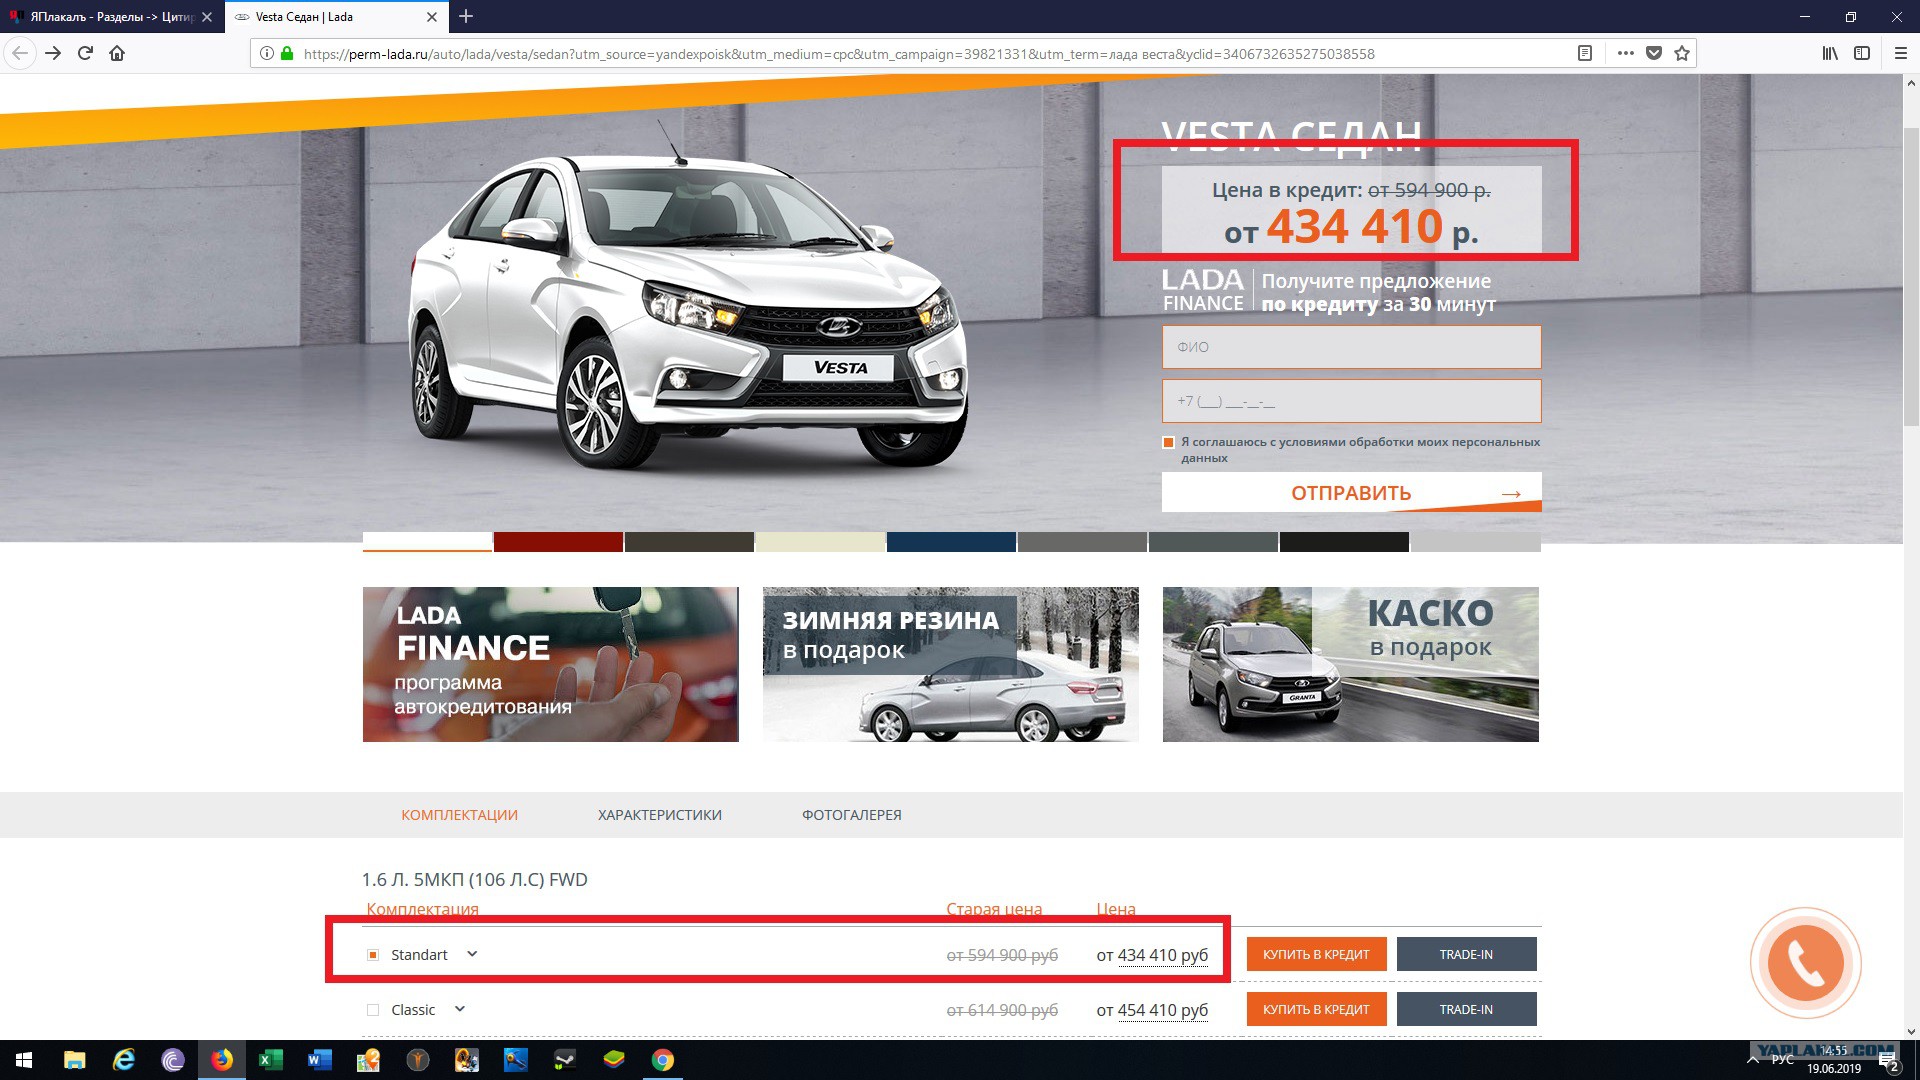1920x1080 pixels.
Task: Click КУПИТЬ В КРЕДИТ for Standart
Action: 1316,954
